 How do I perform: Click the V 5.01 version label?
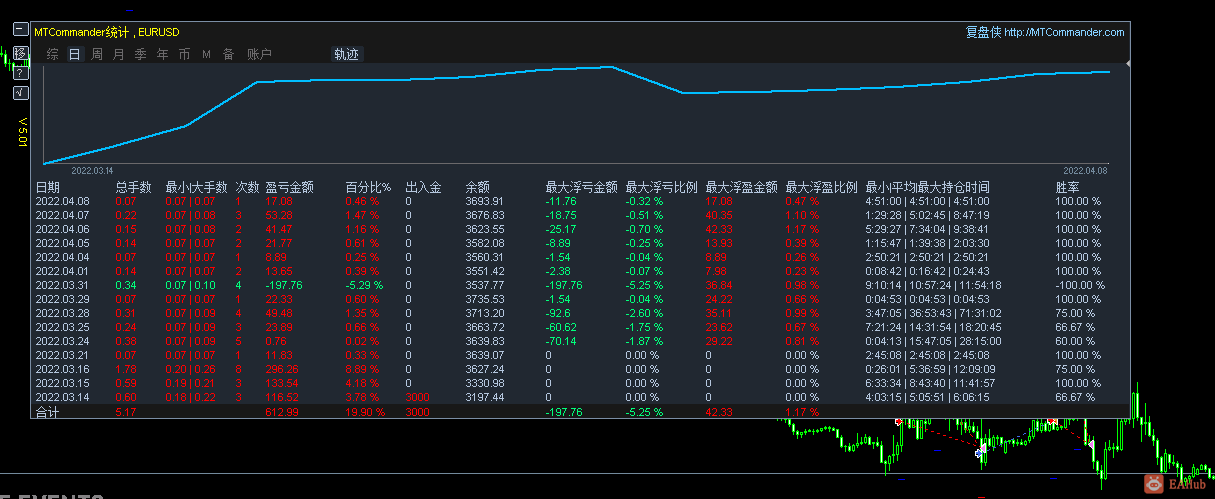click(x=22, y=132)
